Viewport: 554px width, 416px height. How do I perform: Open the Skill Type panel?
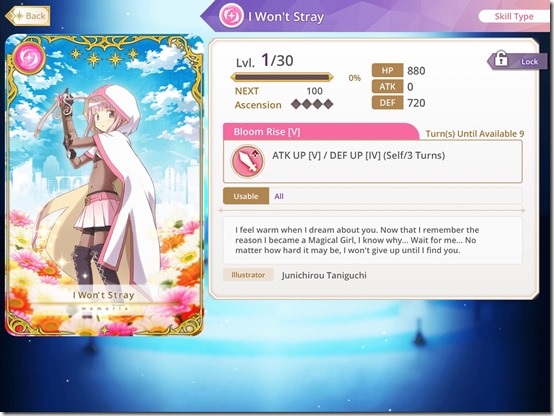click(514, 17)
